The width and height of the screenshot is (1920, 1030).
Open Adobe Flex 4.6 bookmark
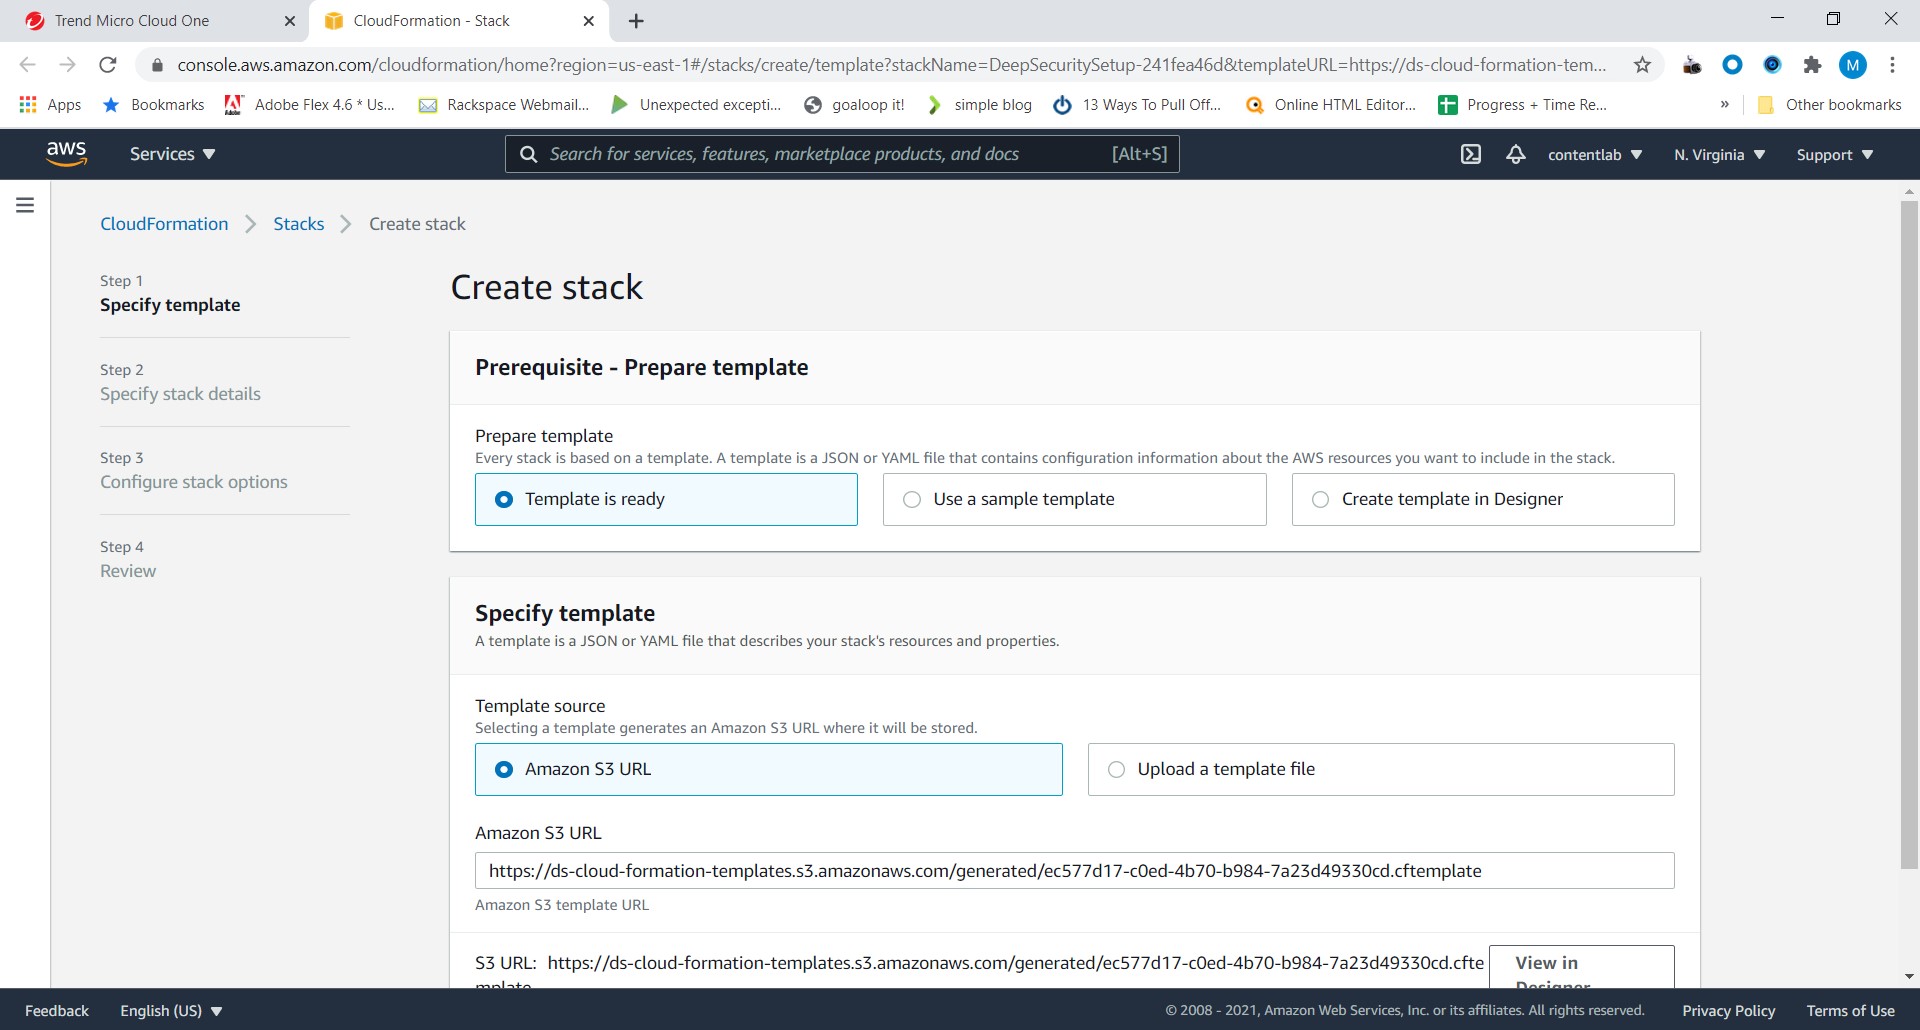tap(310, 105)
